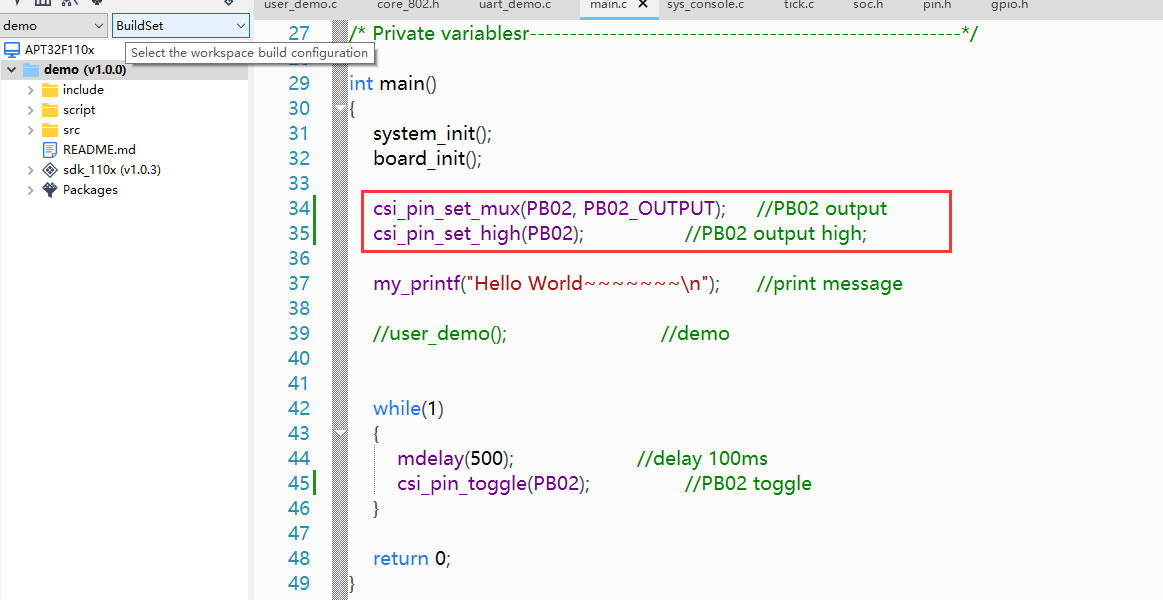Image resolution: width=1163 pixels, height=600 pixels.
Task: Close the main.c editor tab
Action: point(643,5)
